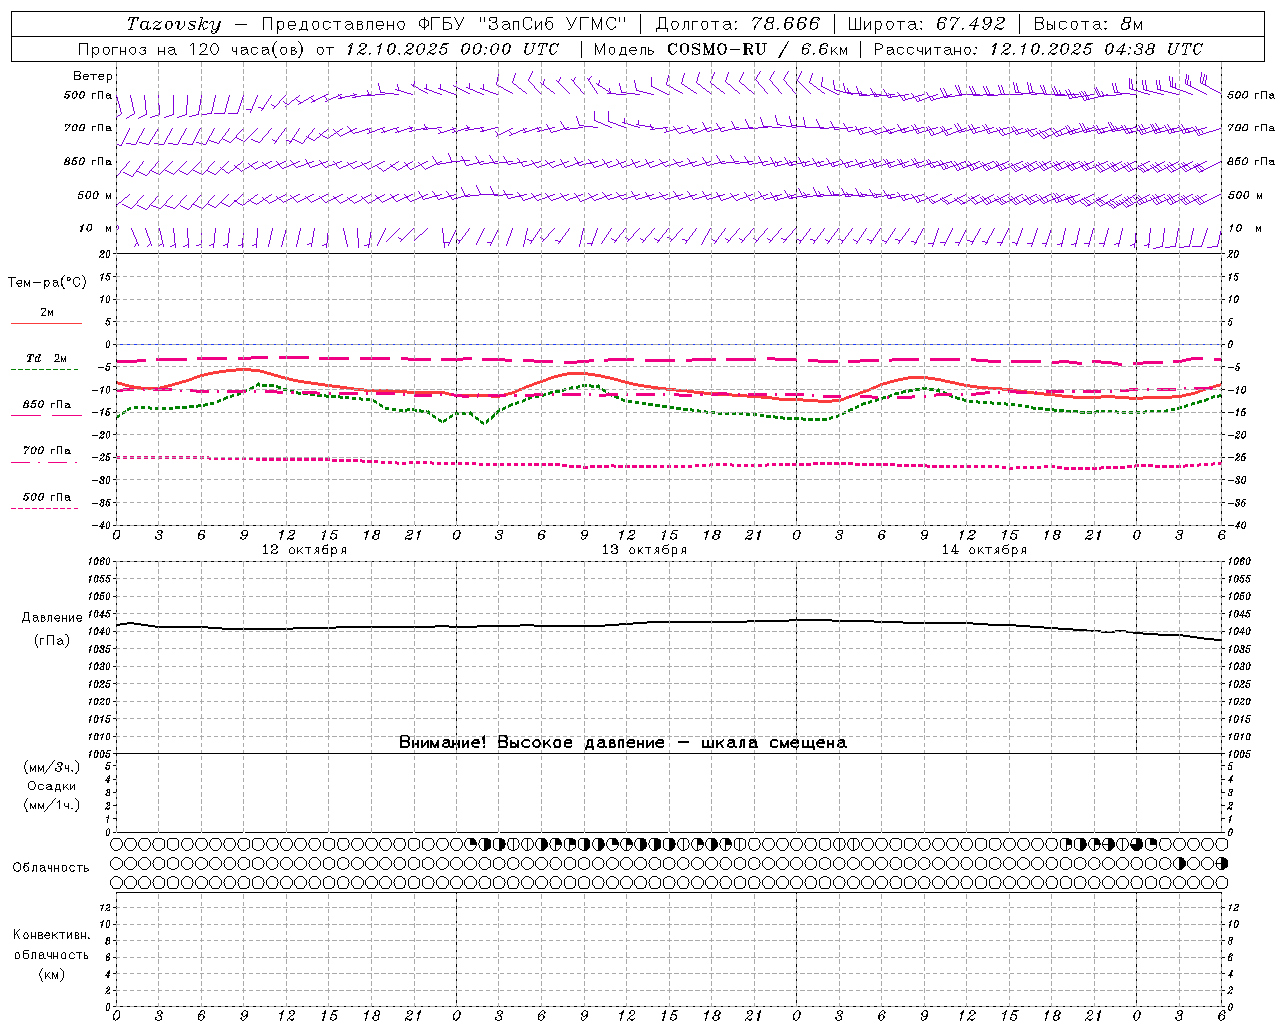Click the 850 гПа entry in the temperature legend
The height and width of the screenshot is (1024, 1280).
coord(47,405)
